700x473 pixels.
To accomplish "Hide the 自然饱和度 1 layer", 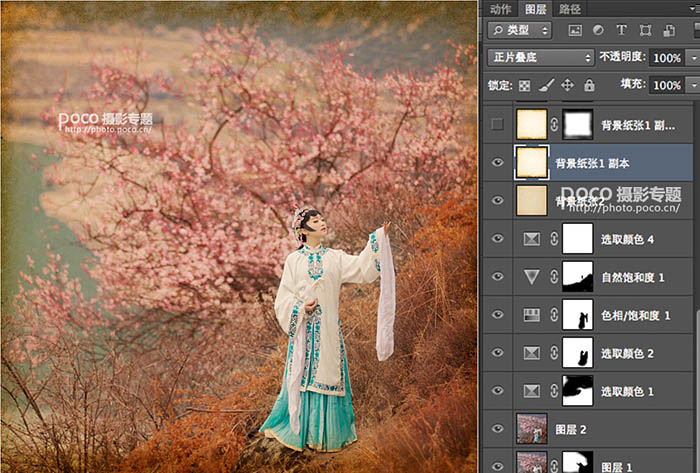I will point(498,276).
